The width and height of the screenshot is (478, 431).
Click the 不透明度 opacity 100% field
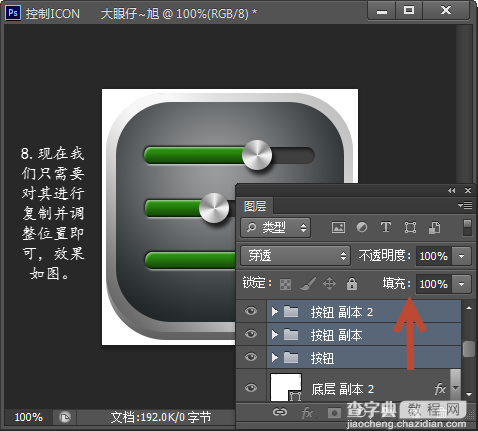(x=434, y=256)
